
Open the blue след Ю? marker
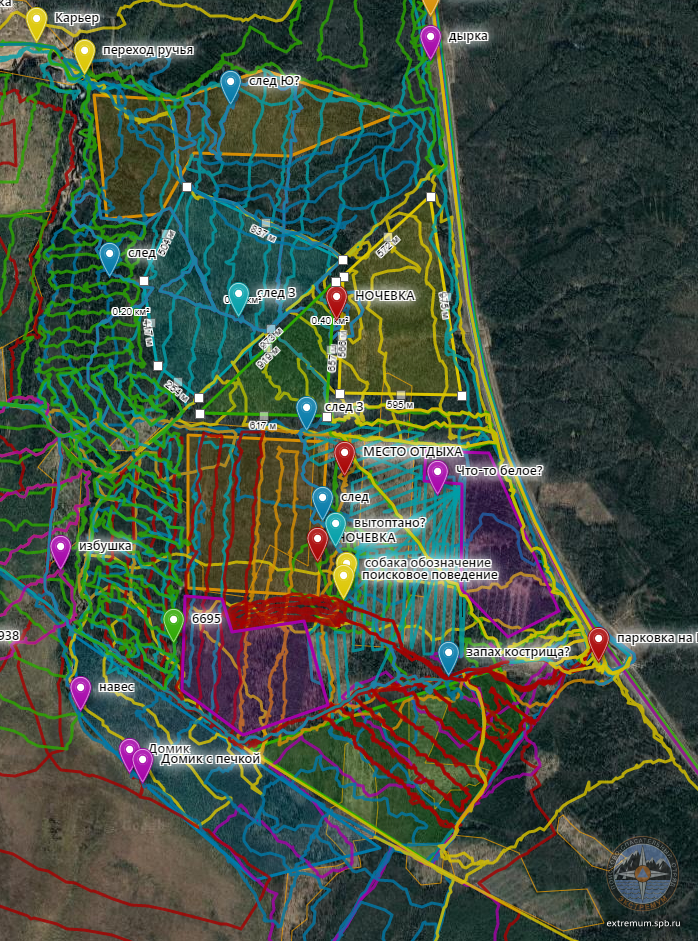tap(230, 85)
